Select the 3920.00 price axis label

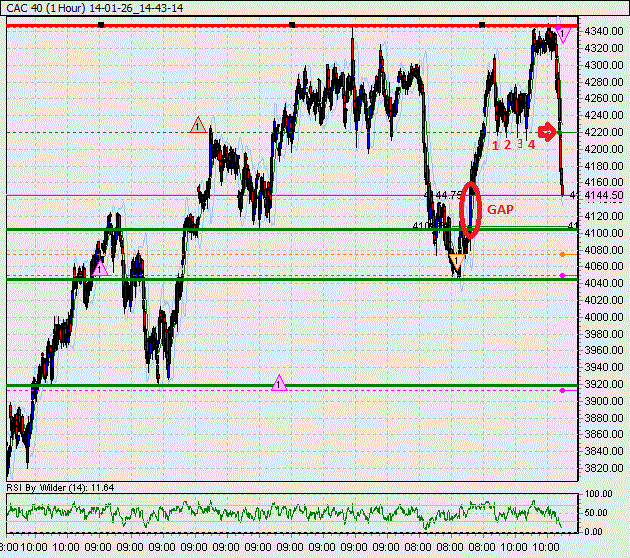click(x=604, y=384)
